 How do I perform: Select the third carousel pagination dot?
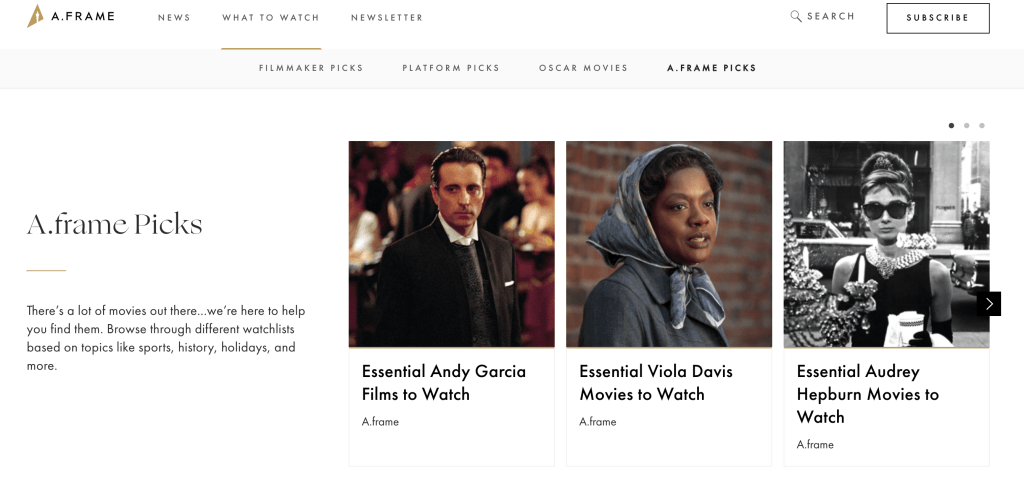pyautogui.click(x=982, y=126)
